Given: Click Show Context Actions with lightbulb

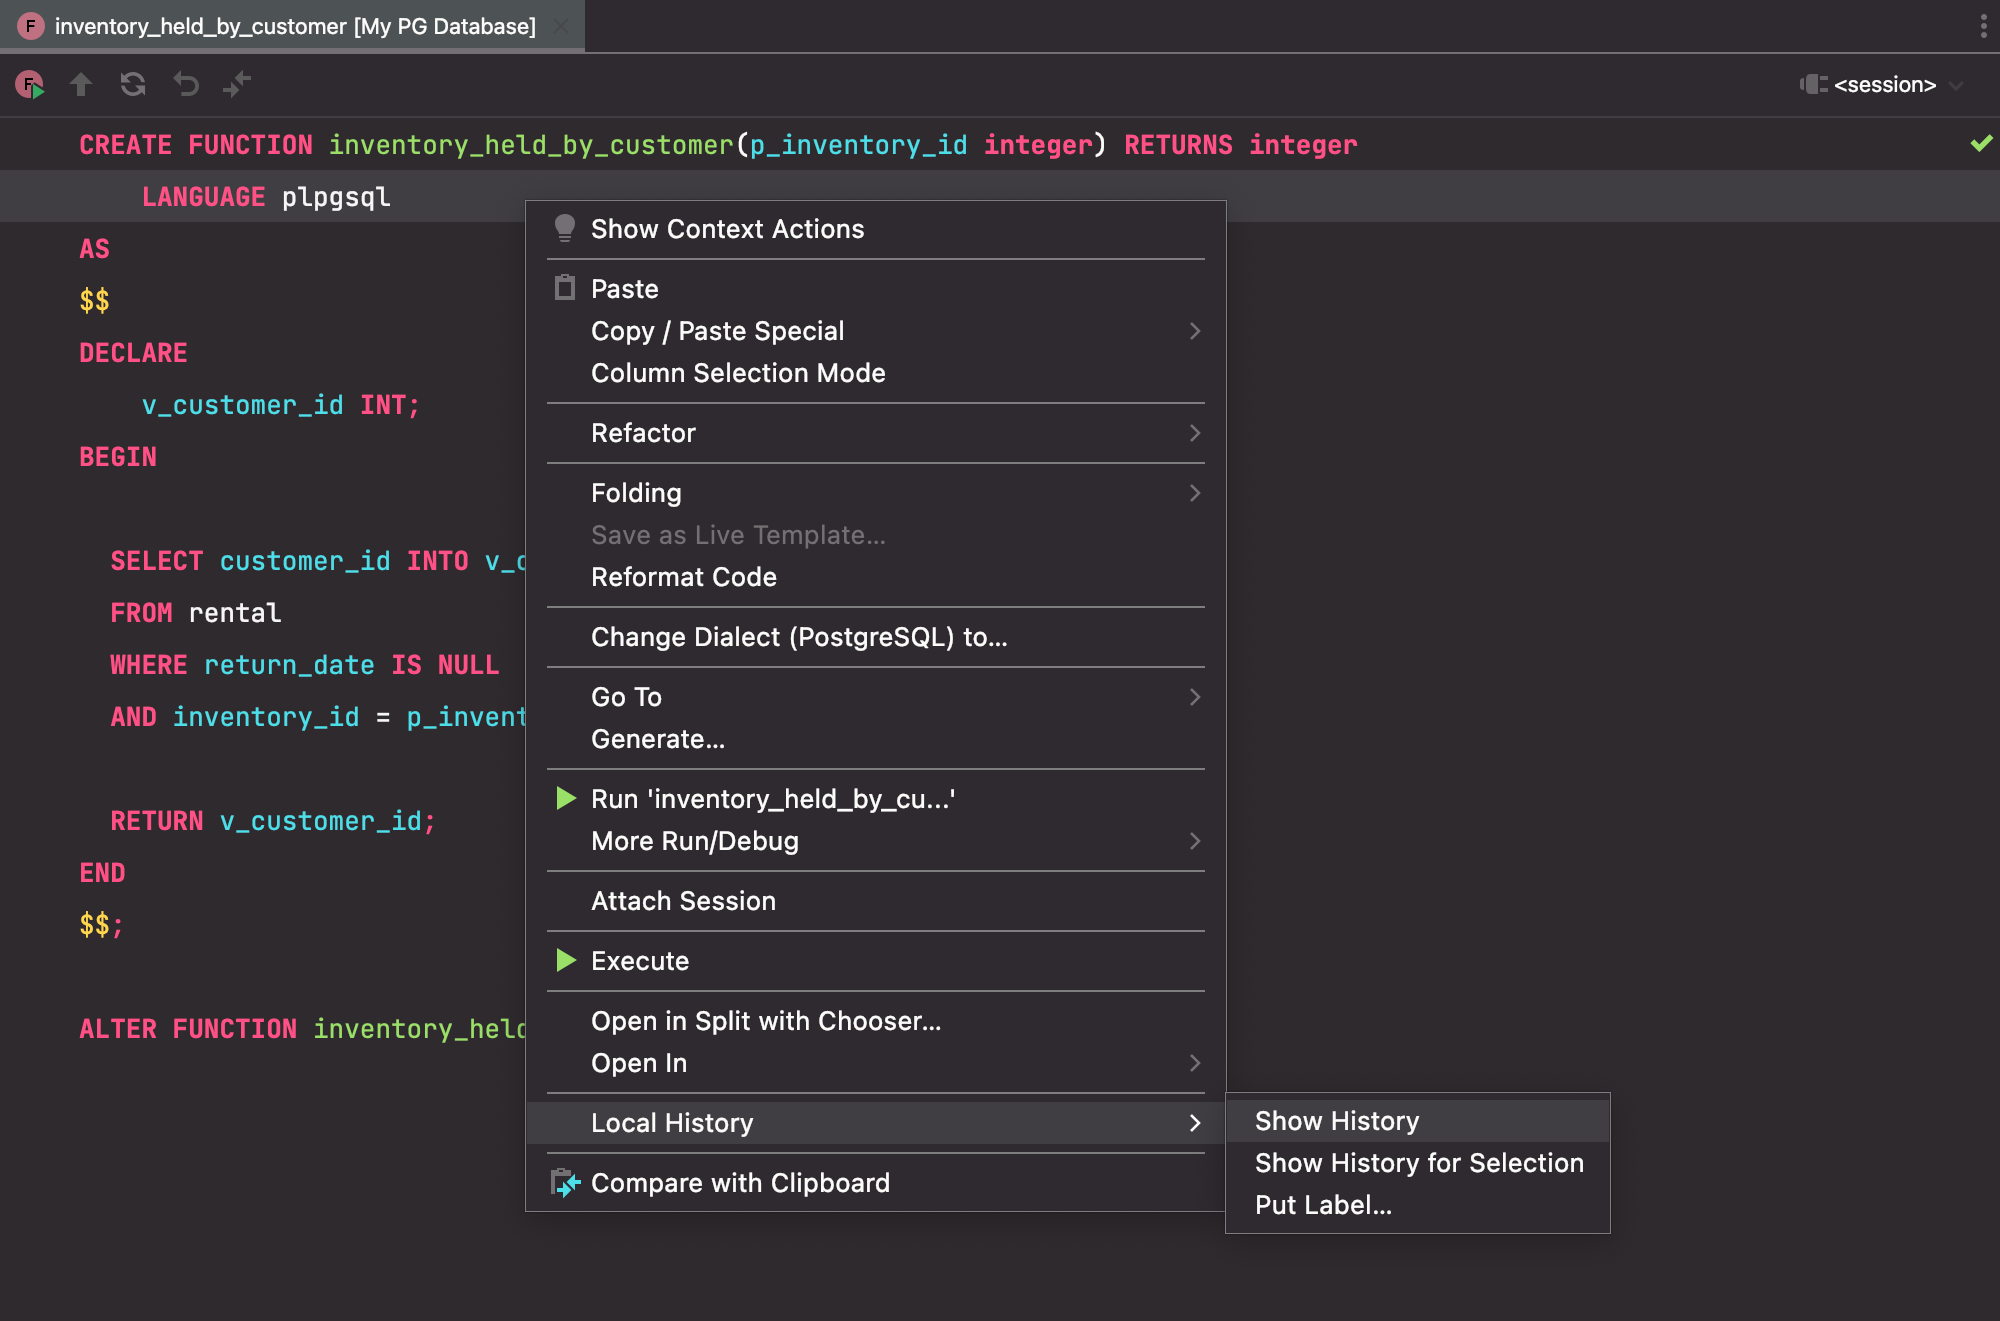Looking at the screenshot, I should coord(727,229).
